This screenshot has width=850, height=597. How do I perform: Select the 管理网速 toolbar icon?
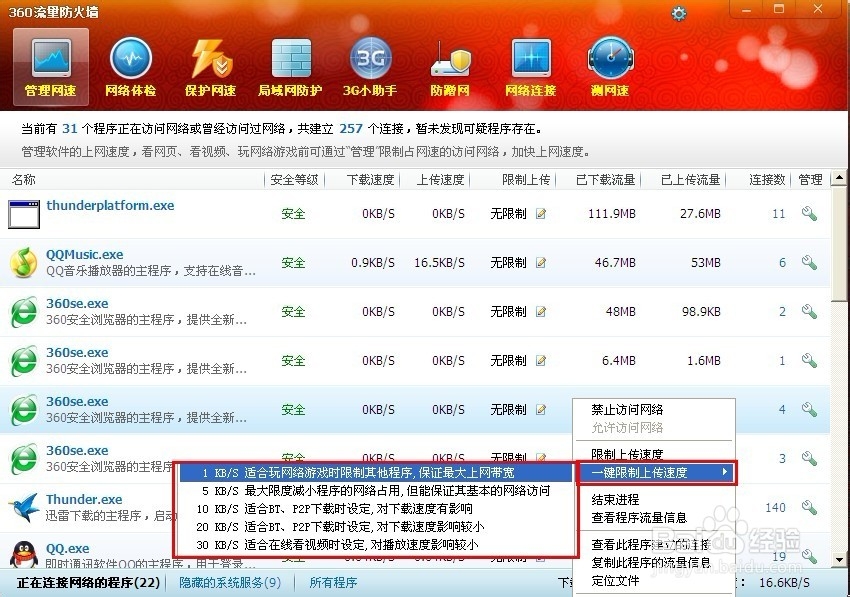49,65
